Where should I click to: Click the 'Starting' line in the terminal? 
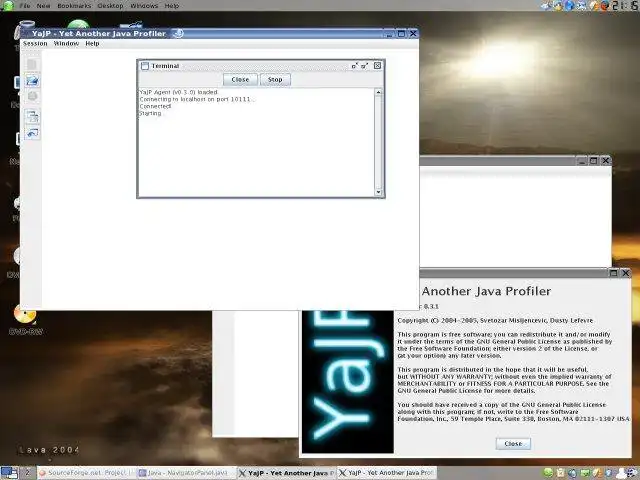(x=150, y=113)
